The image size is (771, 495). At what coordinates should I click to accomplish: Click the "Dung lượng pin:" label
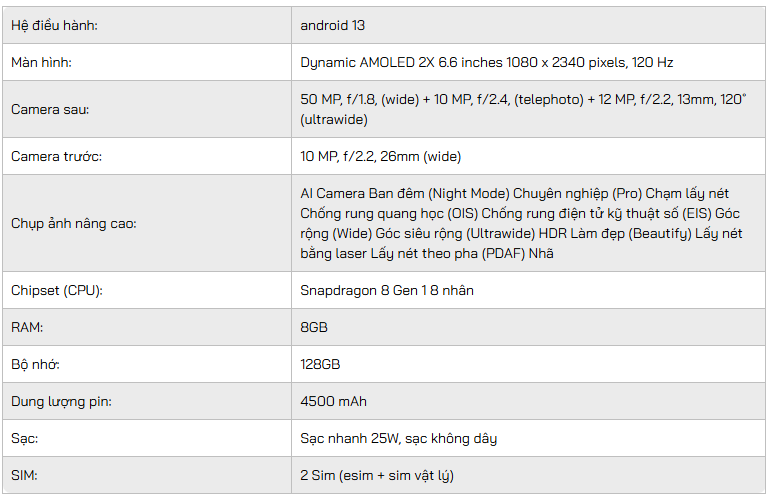tap(61, 402)
